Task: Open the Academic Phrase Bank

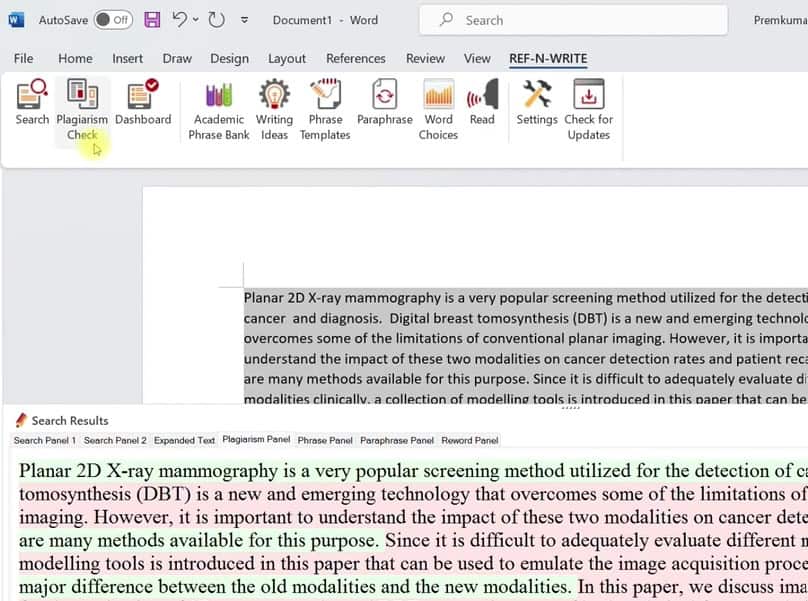Action: click(218, 109)
